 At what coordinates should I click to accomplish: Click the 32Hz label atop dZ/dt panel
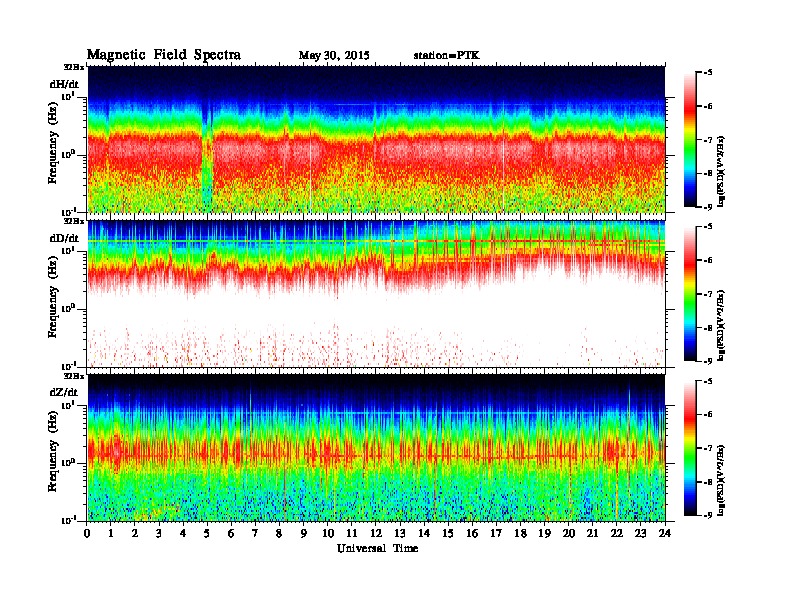(74, 376)
